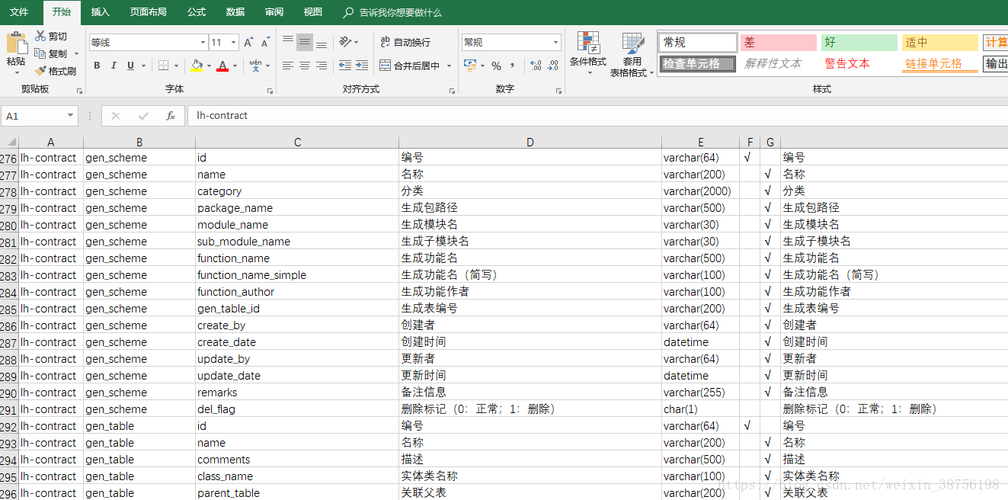This screenshot has height=500, width=1008.
Task: Click the Increase Font Size icon
Action: [249, 43]
